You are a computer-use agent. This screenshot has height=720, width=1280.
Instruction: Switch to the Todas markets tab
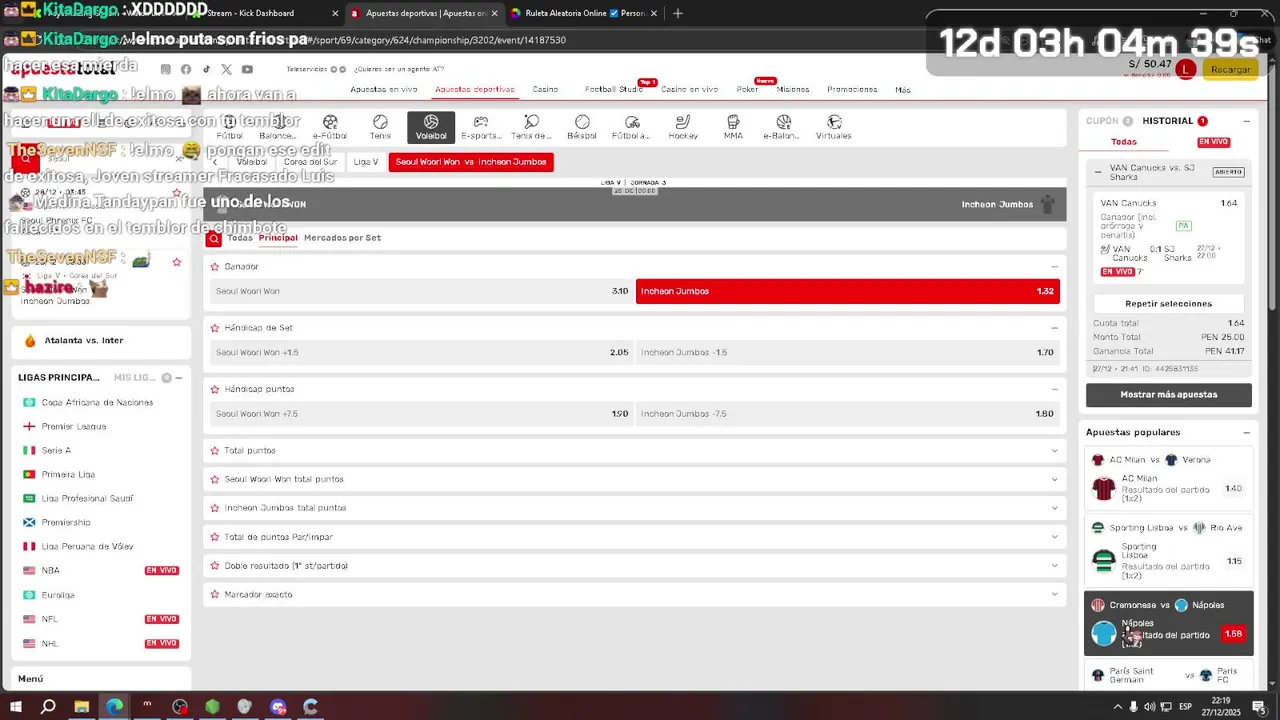(x=240, y=238)
